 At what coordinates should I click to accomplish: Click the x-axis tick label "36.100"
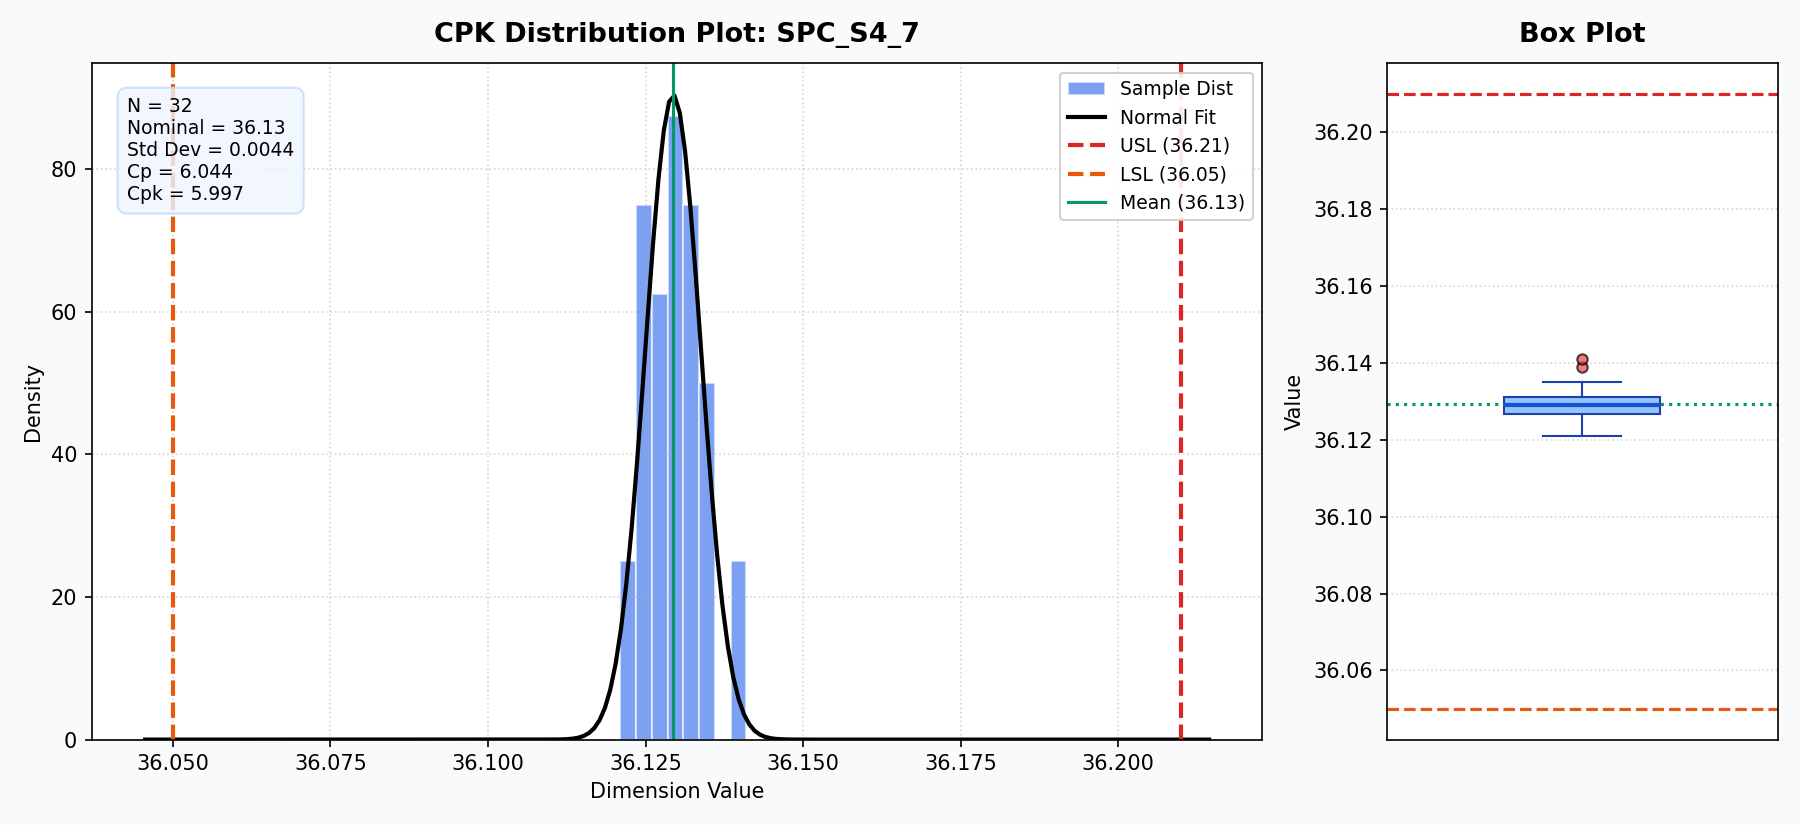tap(488, 763)
